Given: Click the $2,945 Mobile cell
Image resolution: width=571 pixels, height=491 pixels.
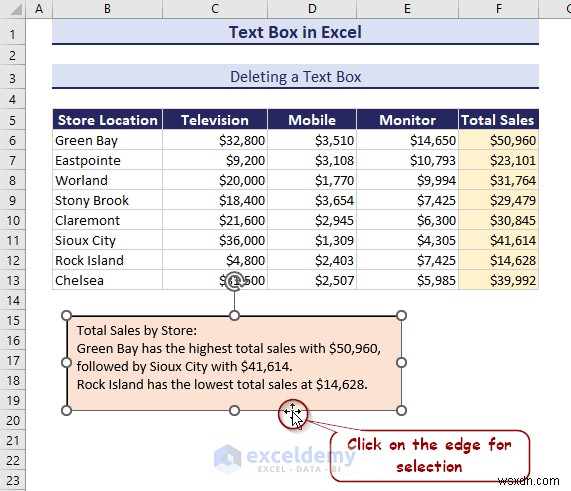Looking at the screenshot, I should coord(312,220).
